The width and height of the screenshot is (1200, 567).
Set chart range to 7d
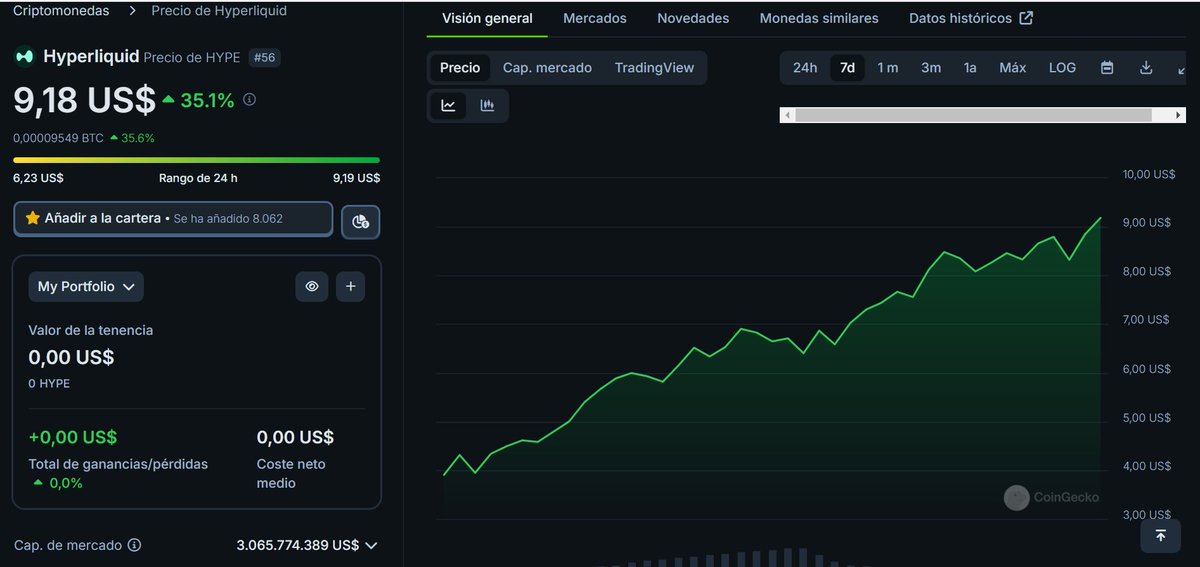[x=847, y=68]
